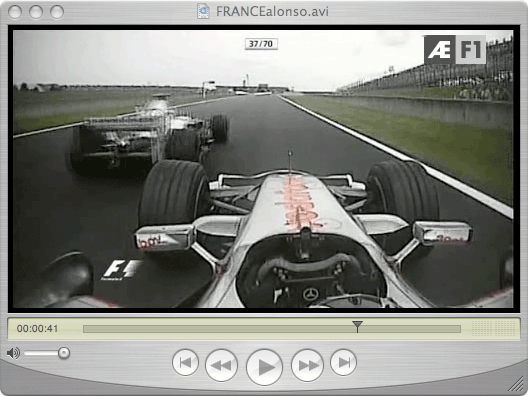Click the rewind button
The width and height of the screenshot is (528, 396).
221,365
